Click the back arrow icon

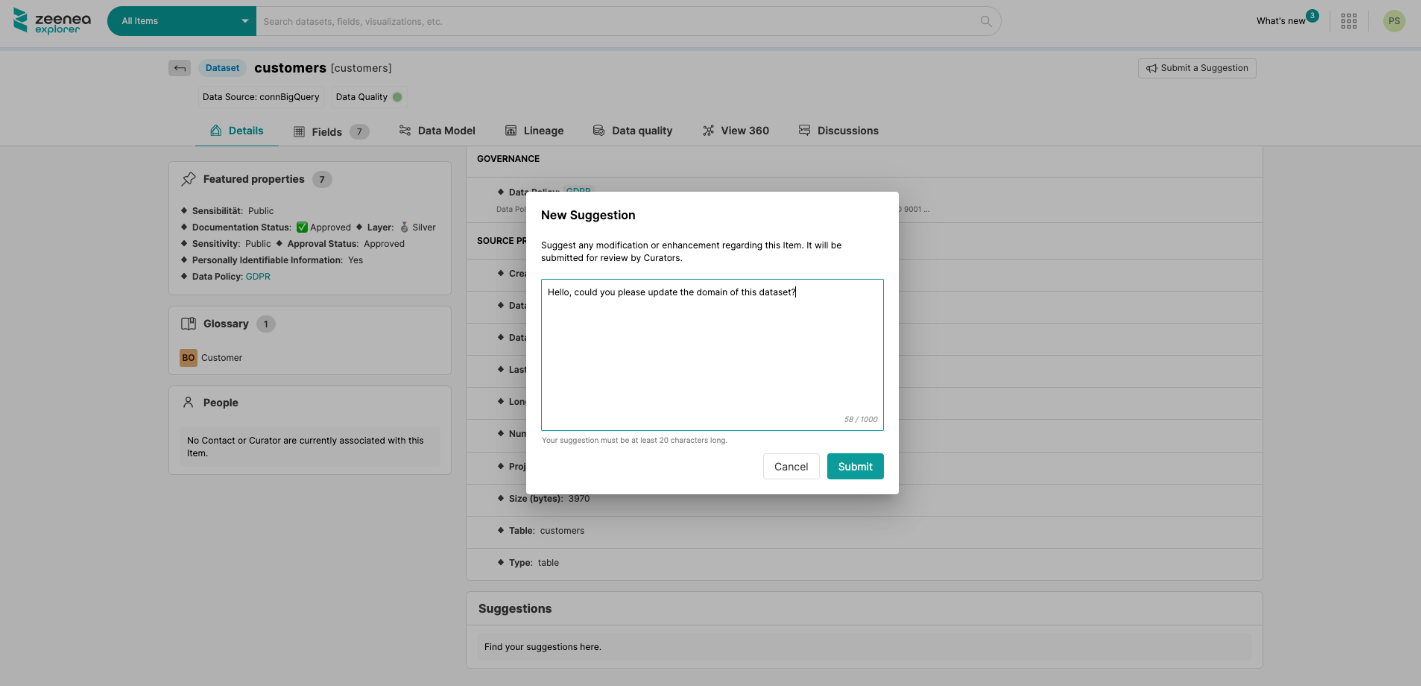click(179, 68)
